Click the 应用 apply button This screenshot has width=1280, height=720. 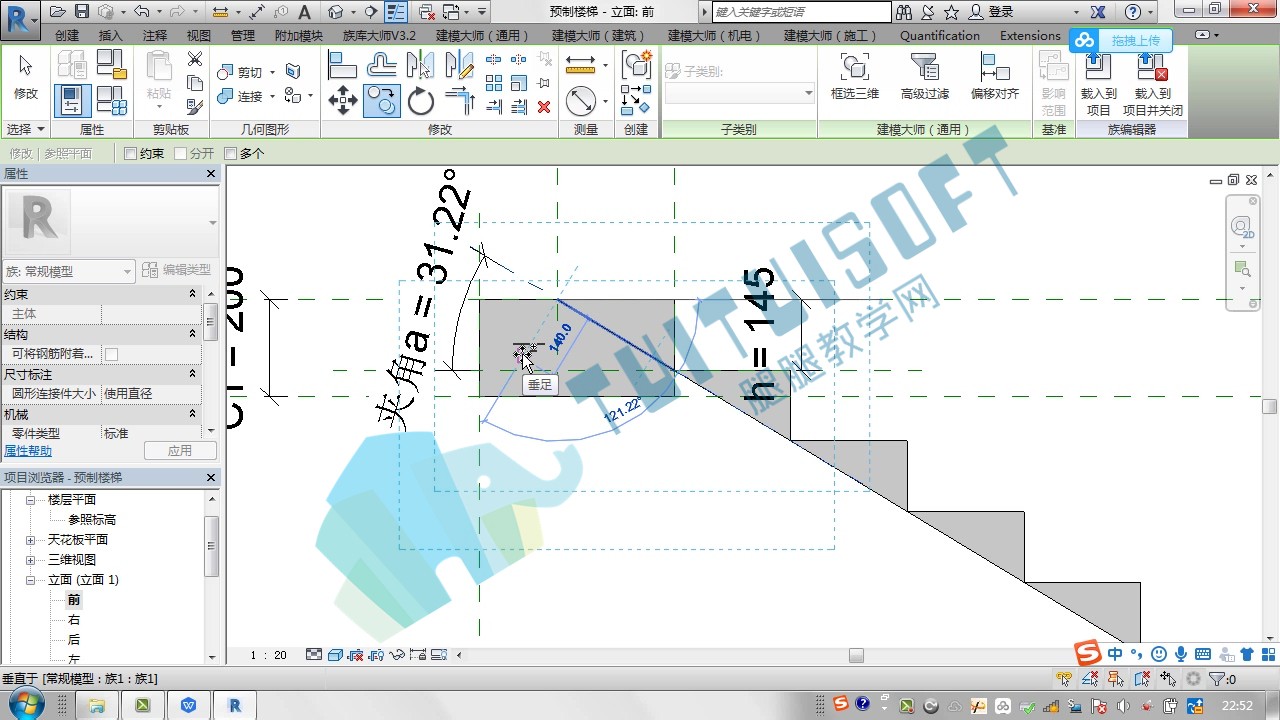[180, 451]
